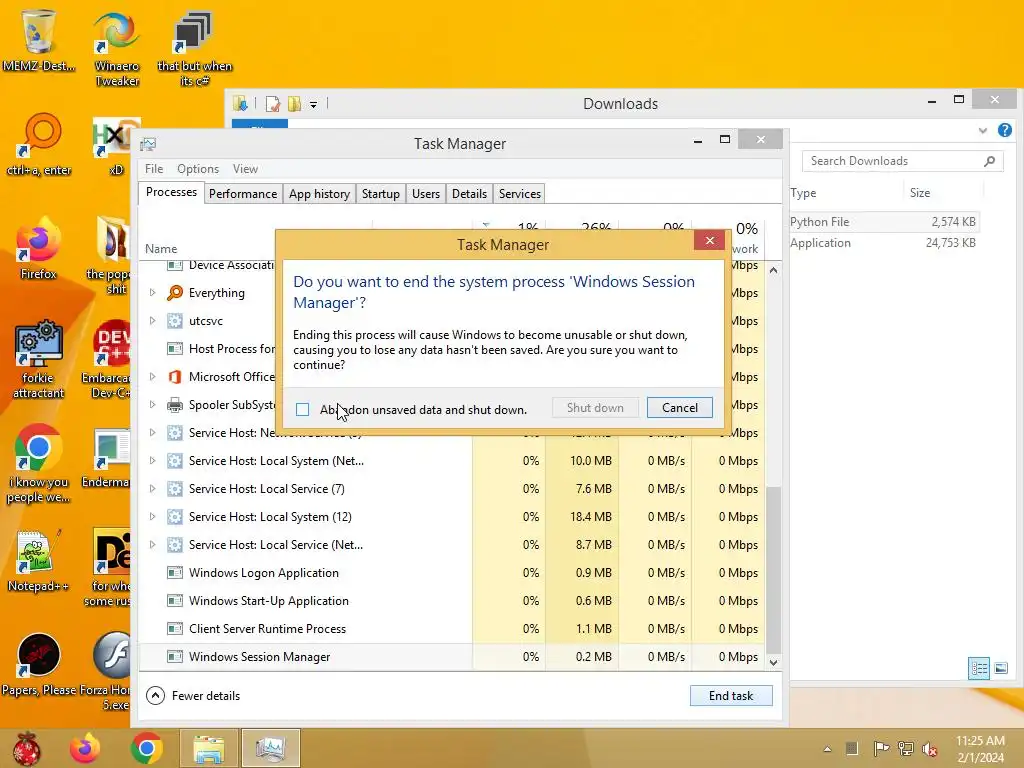Open the Chrome desktop shortcut
This screenshot has height=768, width=1024.
[39, 464]
